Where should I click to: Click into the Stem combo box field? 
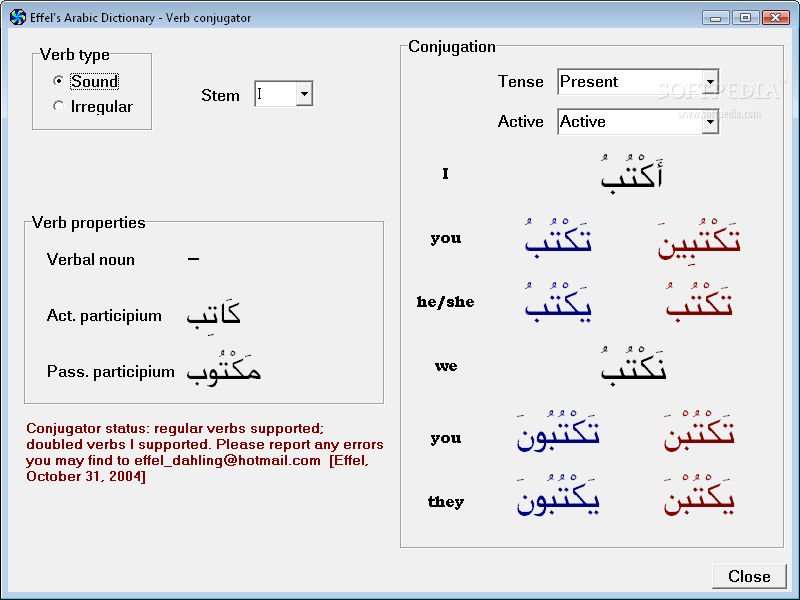click(276, 94)
